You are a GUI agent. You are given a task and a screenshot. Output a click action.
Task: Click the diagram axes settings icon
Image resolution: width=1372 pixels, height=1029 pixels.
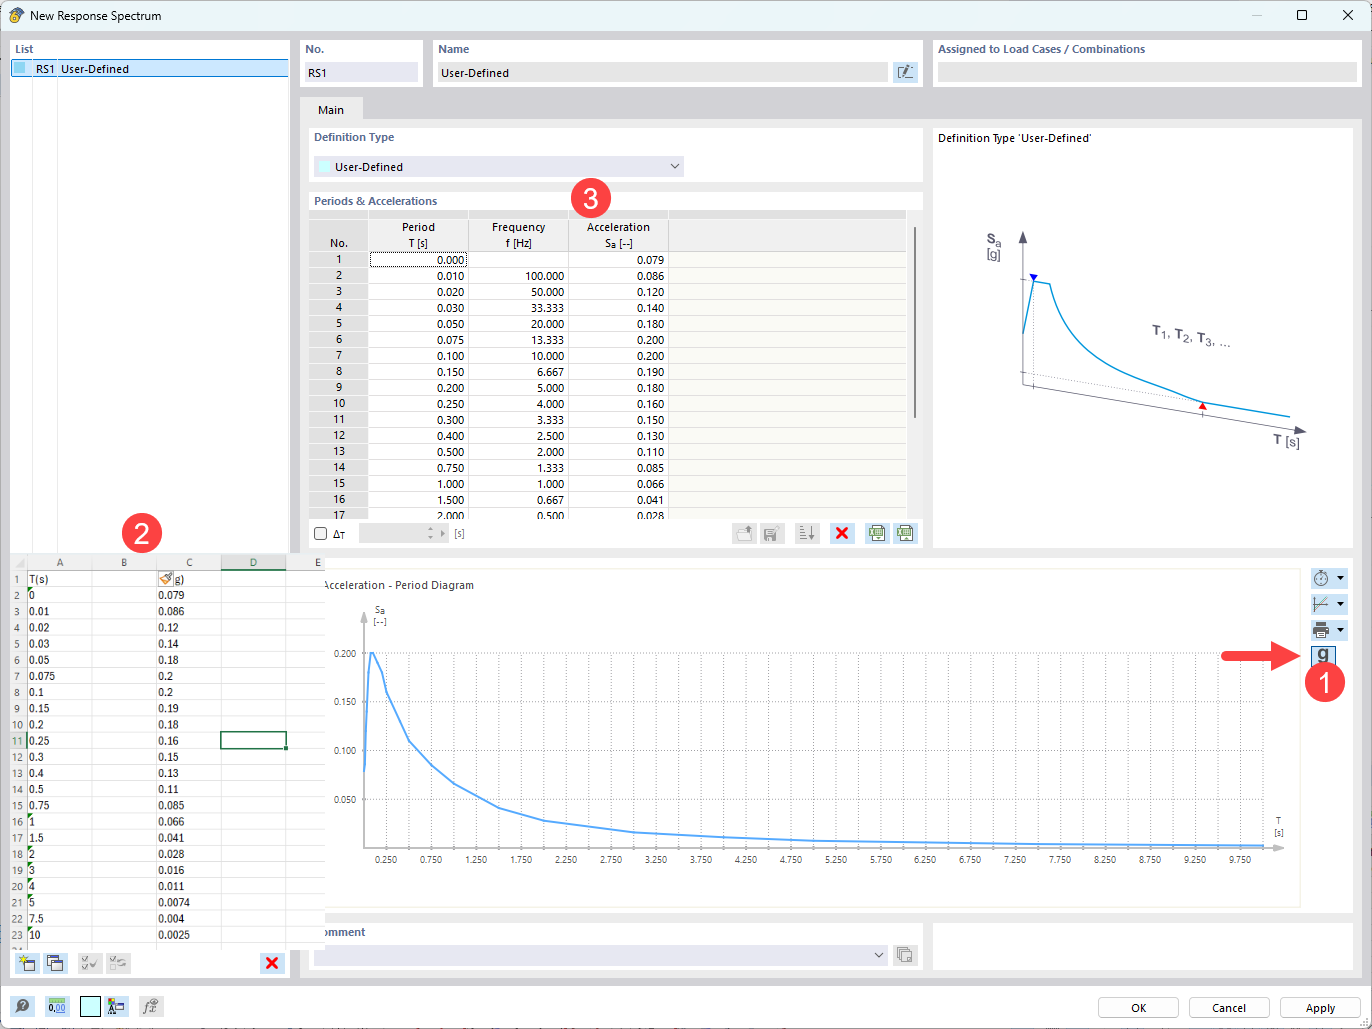tap(1323, 603)
